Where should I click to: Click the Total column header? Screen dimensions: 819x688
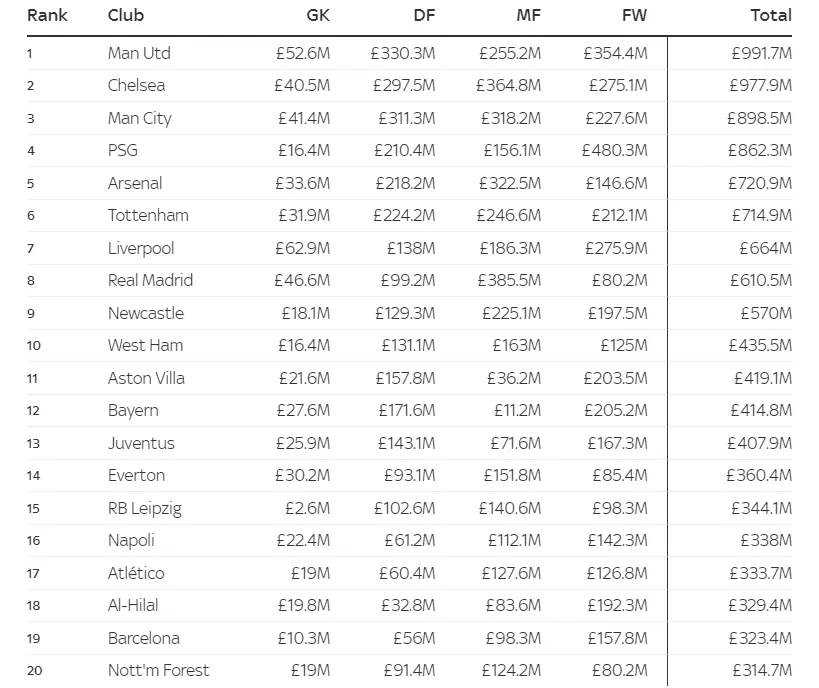(x=770, y=15)
